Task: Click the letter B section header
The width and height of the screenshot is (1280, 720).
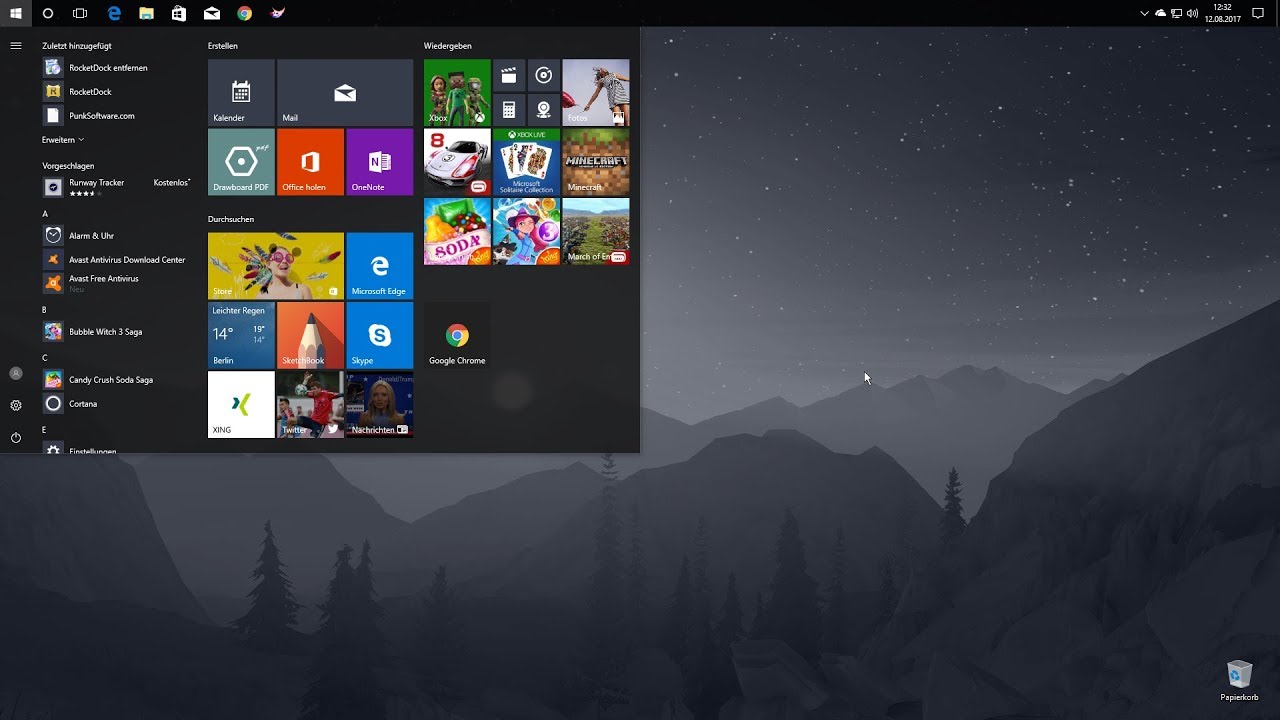Action: coord(45,310)
